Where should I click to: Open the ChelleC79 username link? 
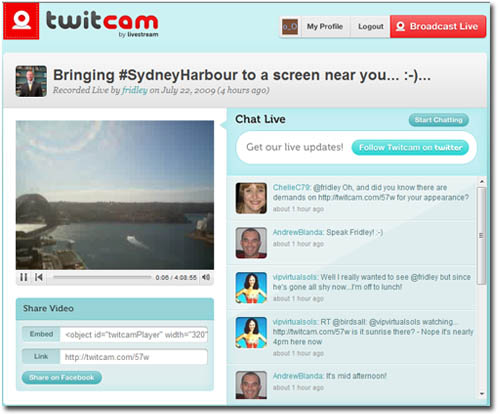point(291,188)
